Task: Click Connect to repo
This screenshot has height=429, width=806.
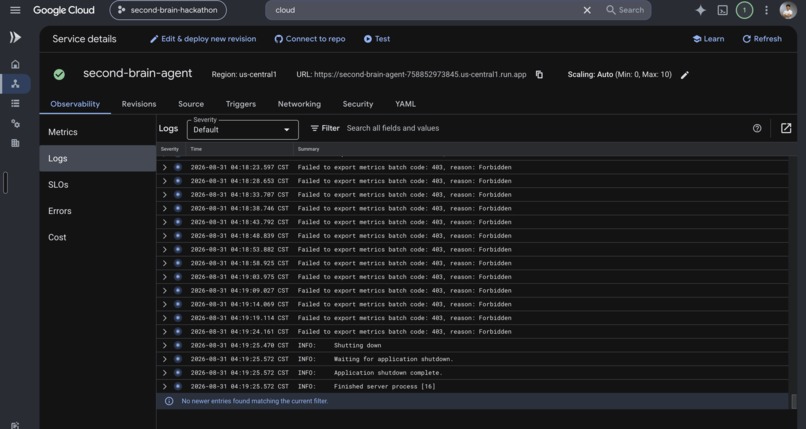Action: tap(309, 39)
